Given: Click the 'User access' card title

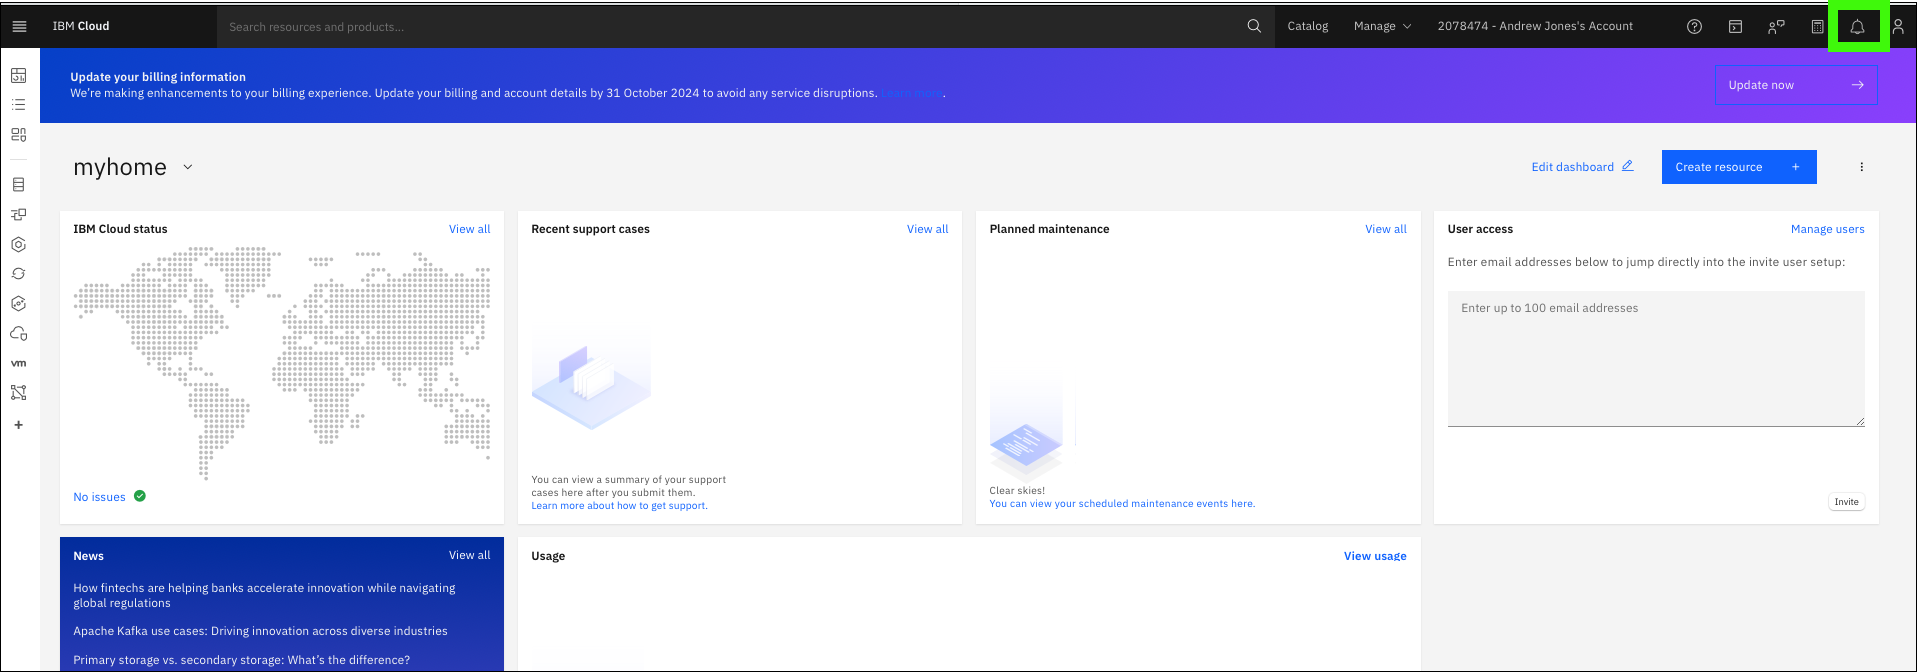Looking at the screenshot, I should click(x=1480, y=229).
